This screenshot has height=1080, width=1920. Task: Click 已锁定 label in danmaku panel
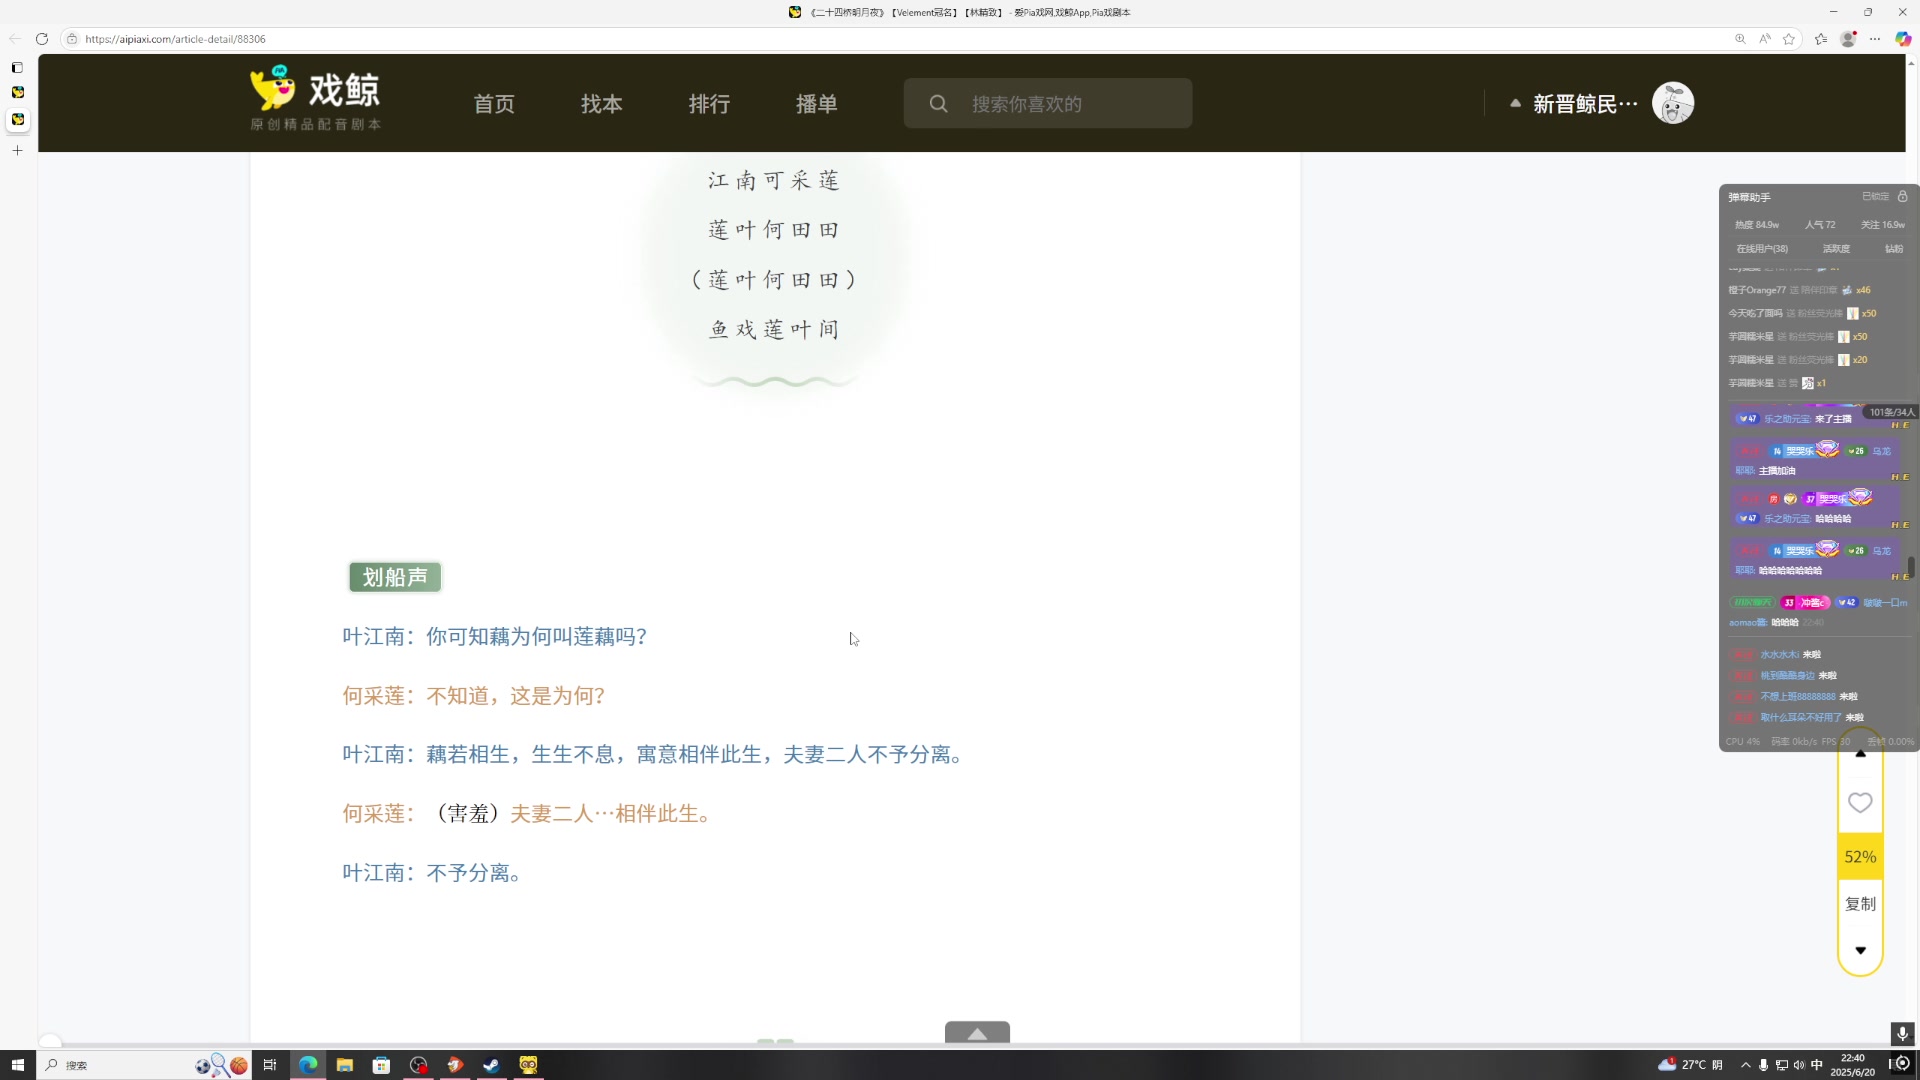[1875, 197]
